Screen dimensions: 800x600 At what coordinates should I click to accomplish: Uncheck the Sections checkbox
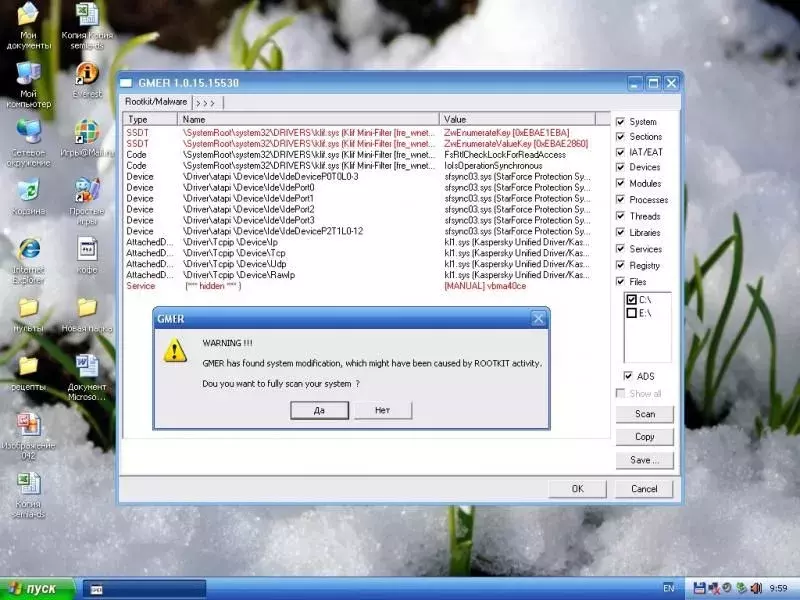pyautogui.click(x=620, y=137)
